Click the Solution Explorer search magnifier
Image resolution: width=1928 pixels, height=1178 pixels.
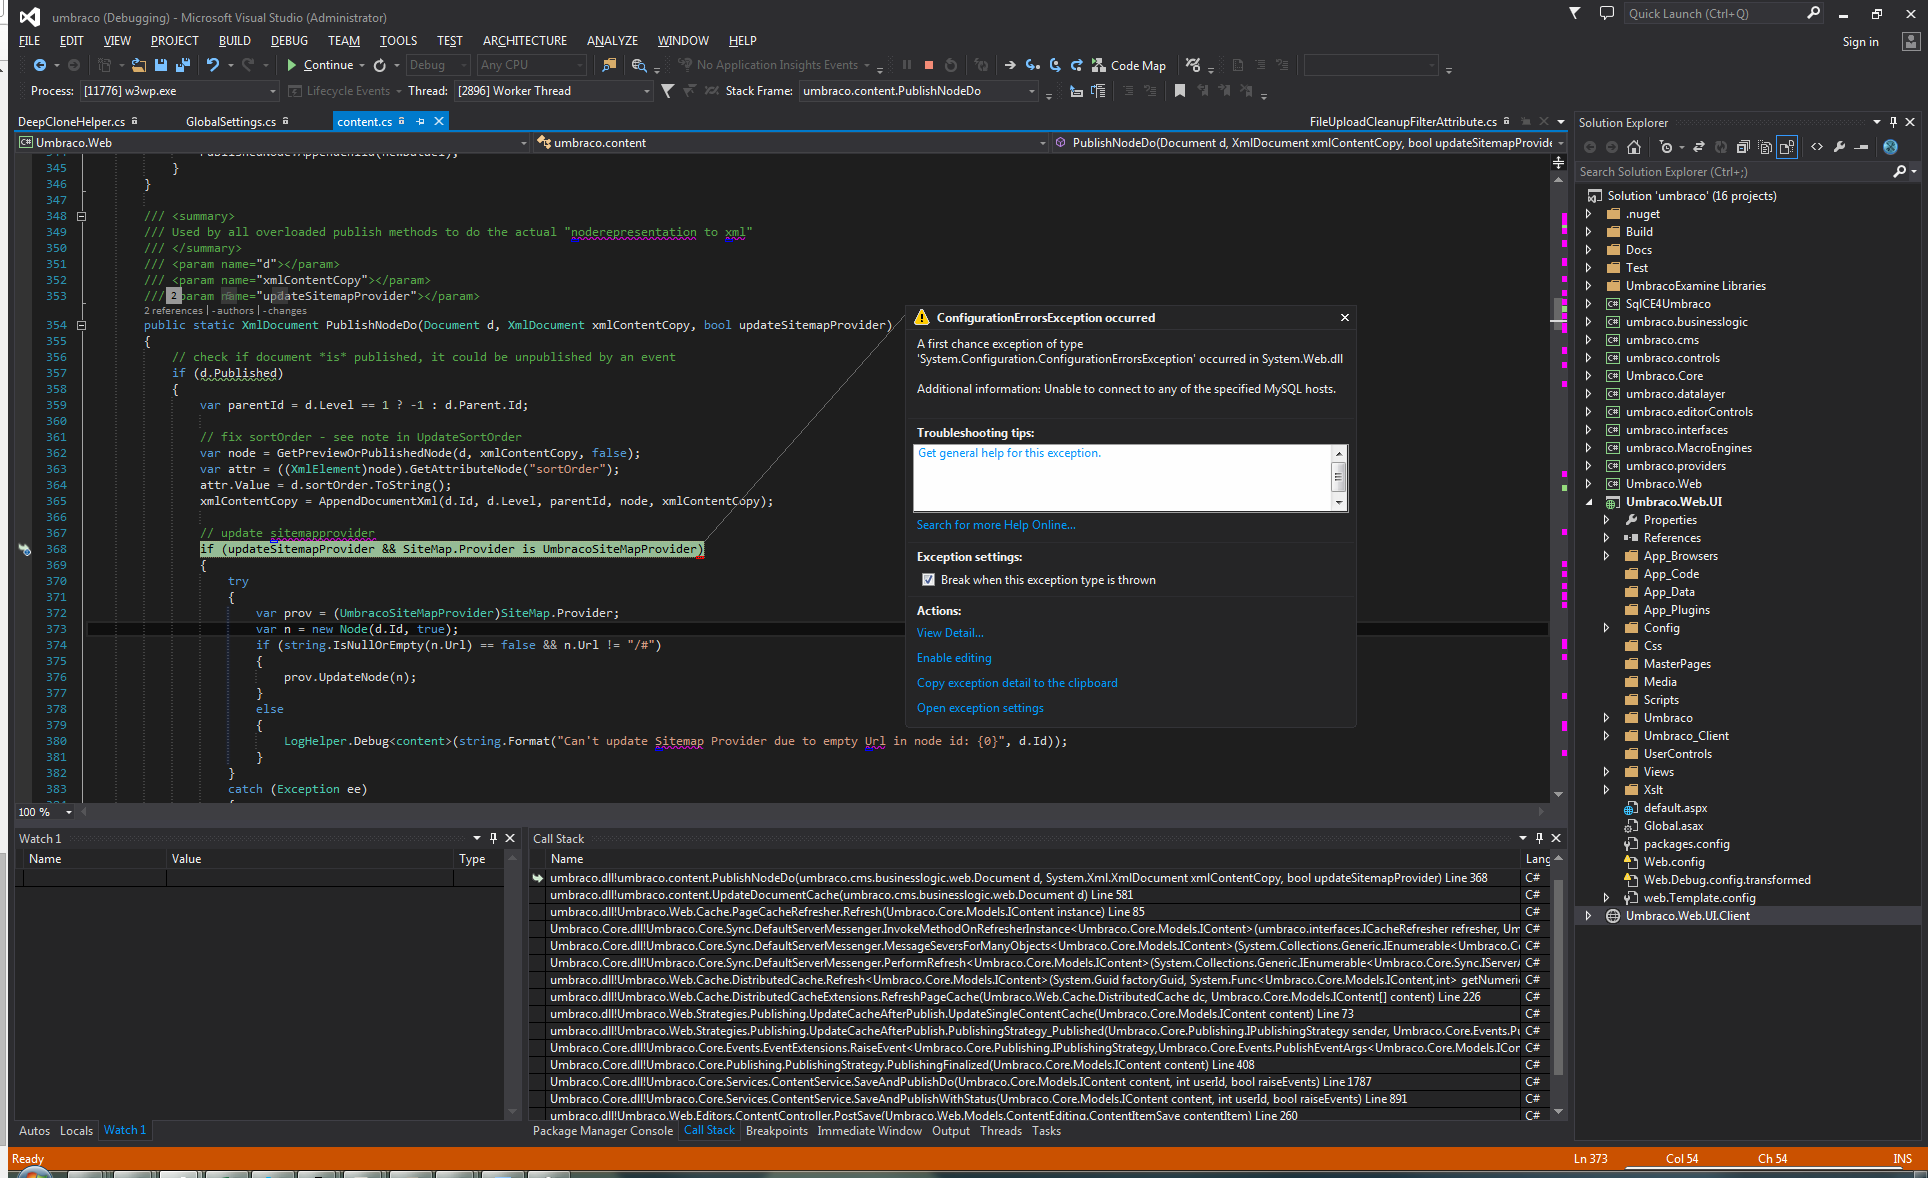click(1899, 172)
